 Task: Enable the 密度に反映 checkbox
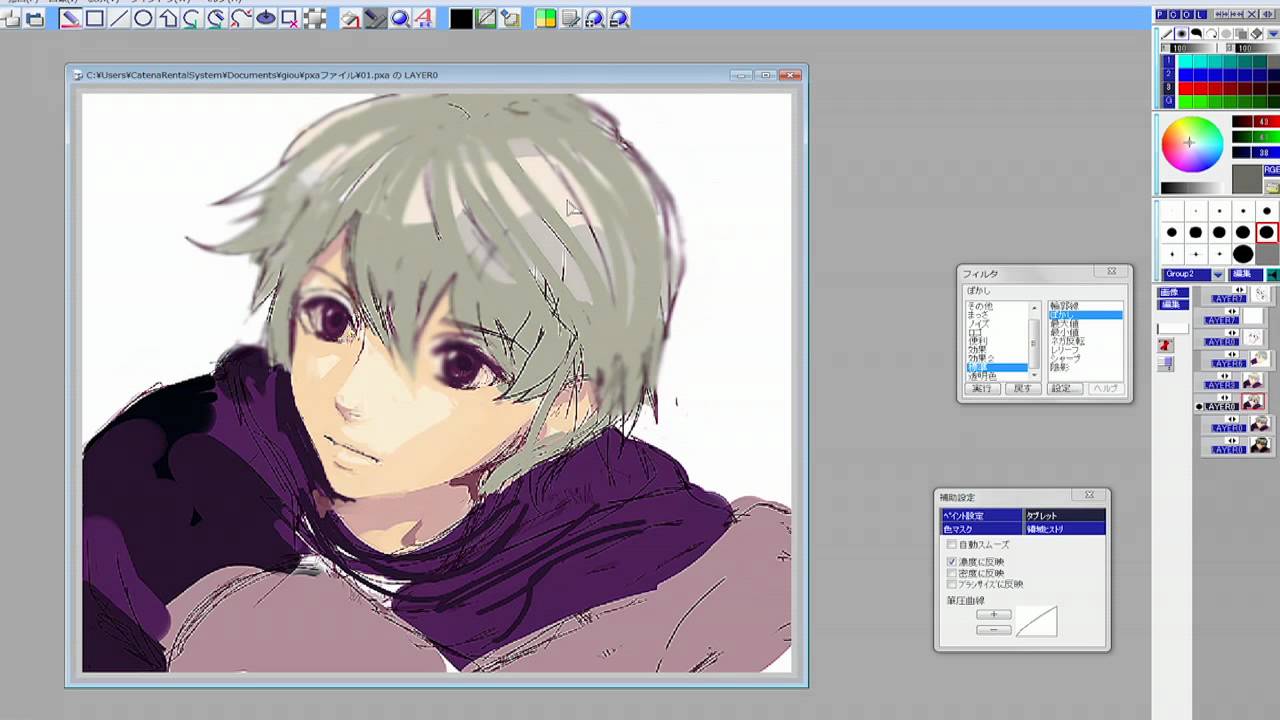[x=952, y=573]
